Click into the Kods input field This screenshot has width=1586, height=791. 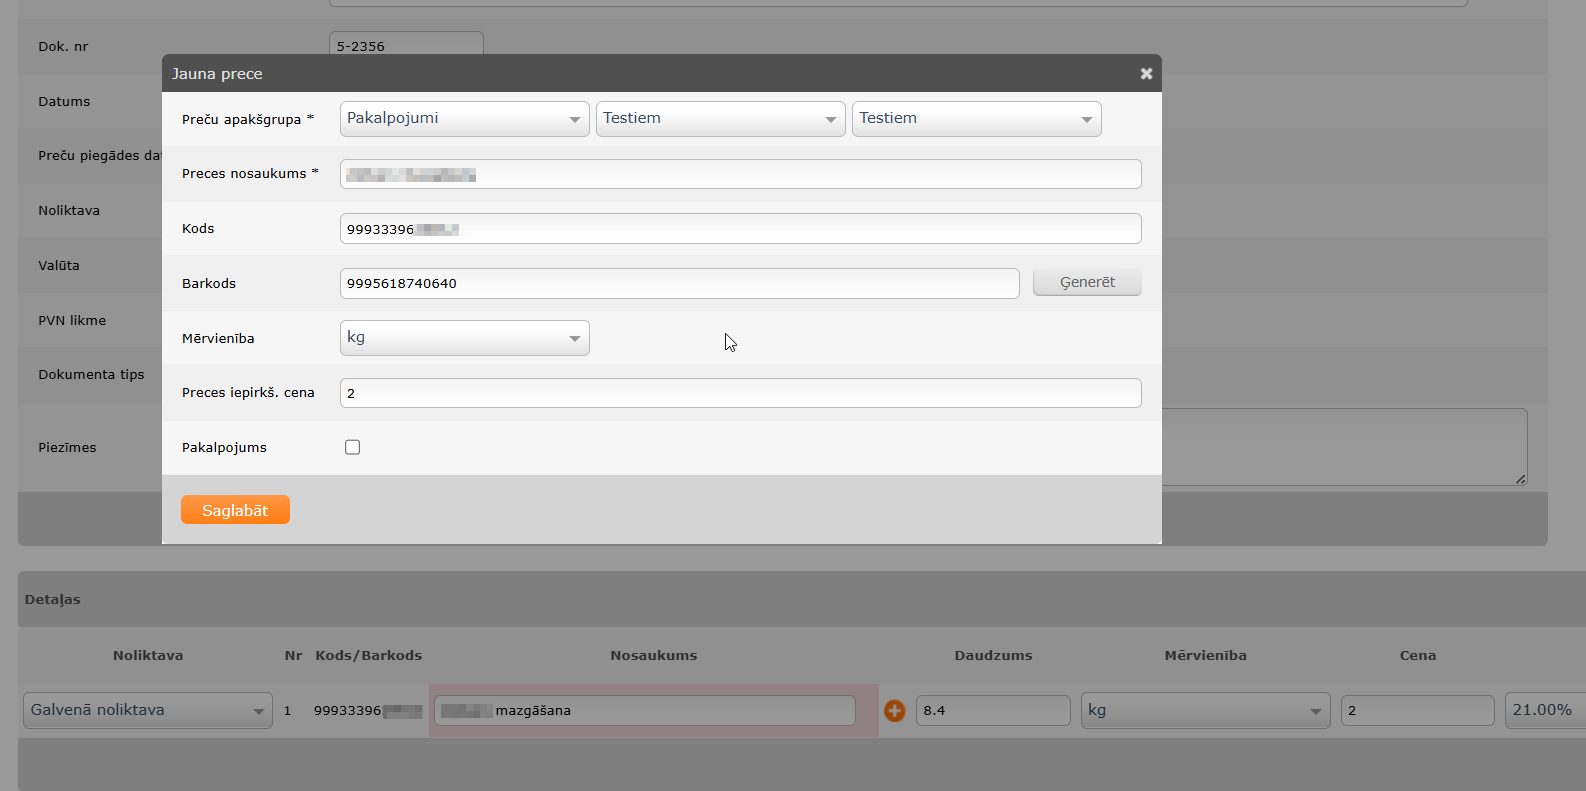pyautogui.click(x=741, y=229)
